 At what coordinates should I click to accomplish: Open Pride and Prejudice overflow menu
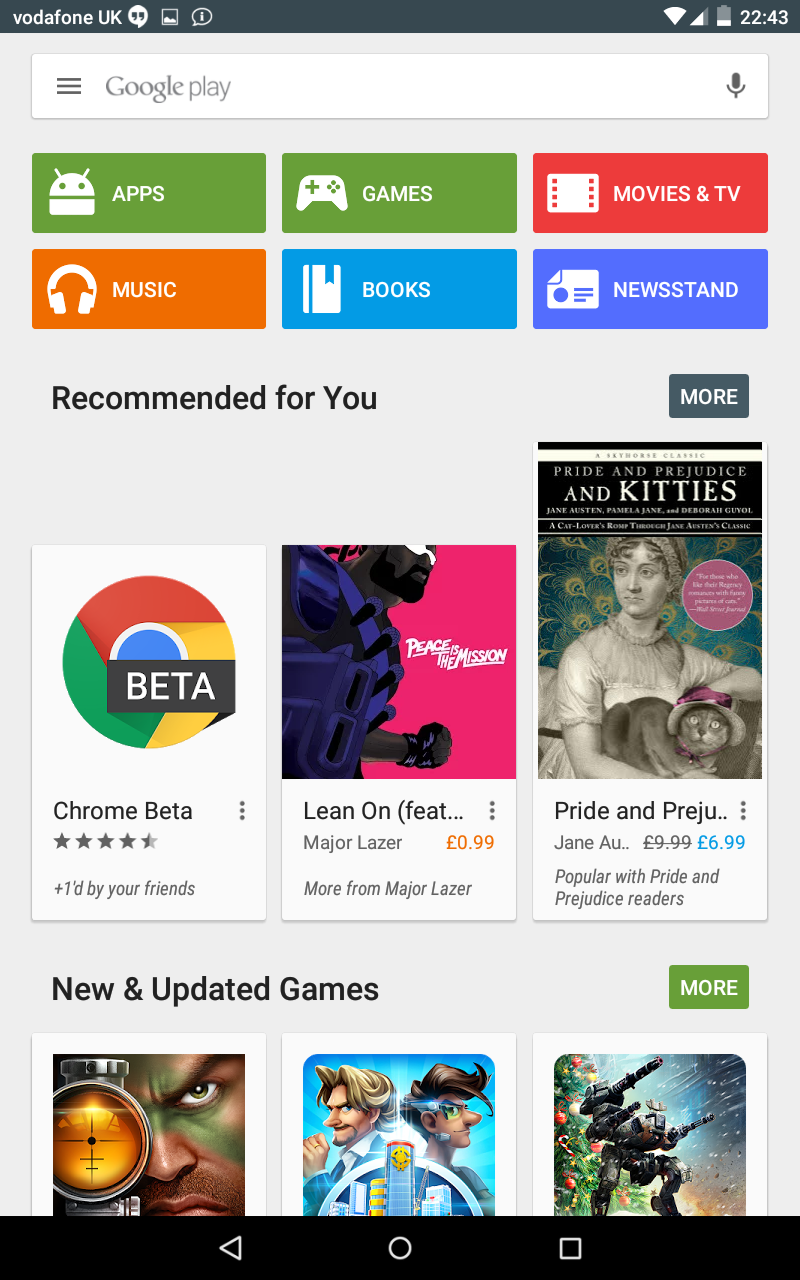tap(743, 811)
